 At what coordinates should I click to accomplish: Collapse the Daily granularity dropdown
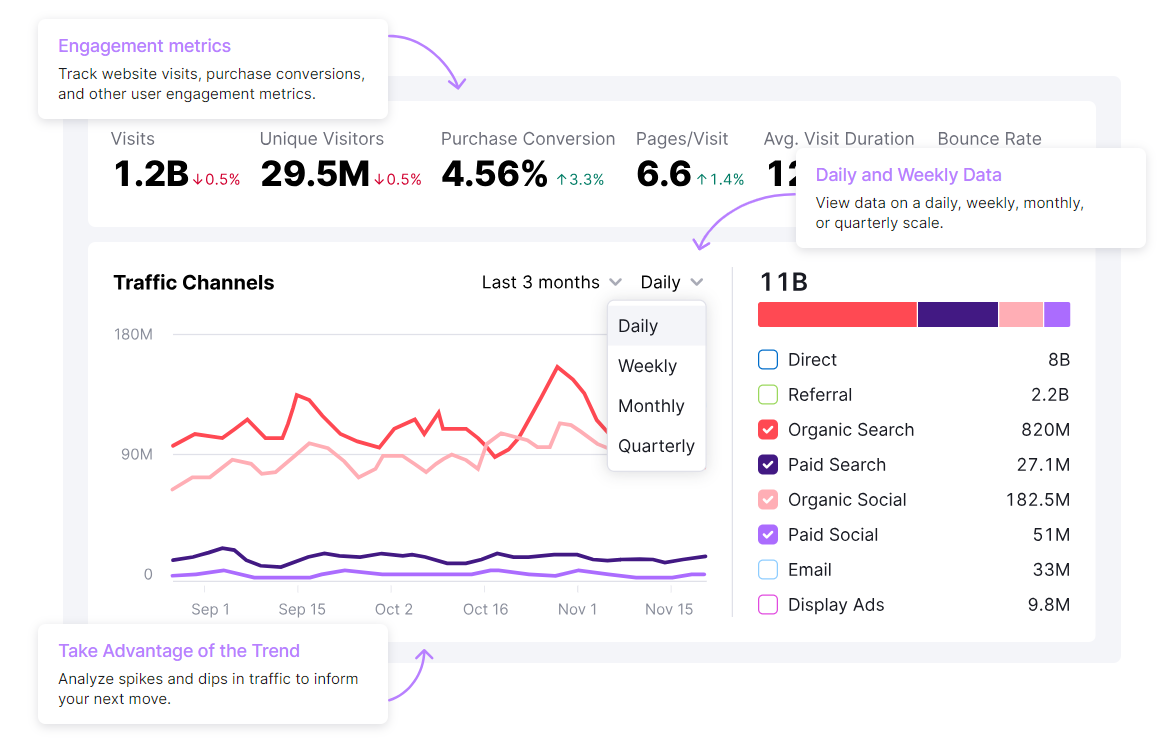point(671,282)
